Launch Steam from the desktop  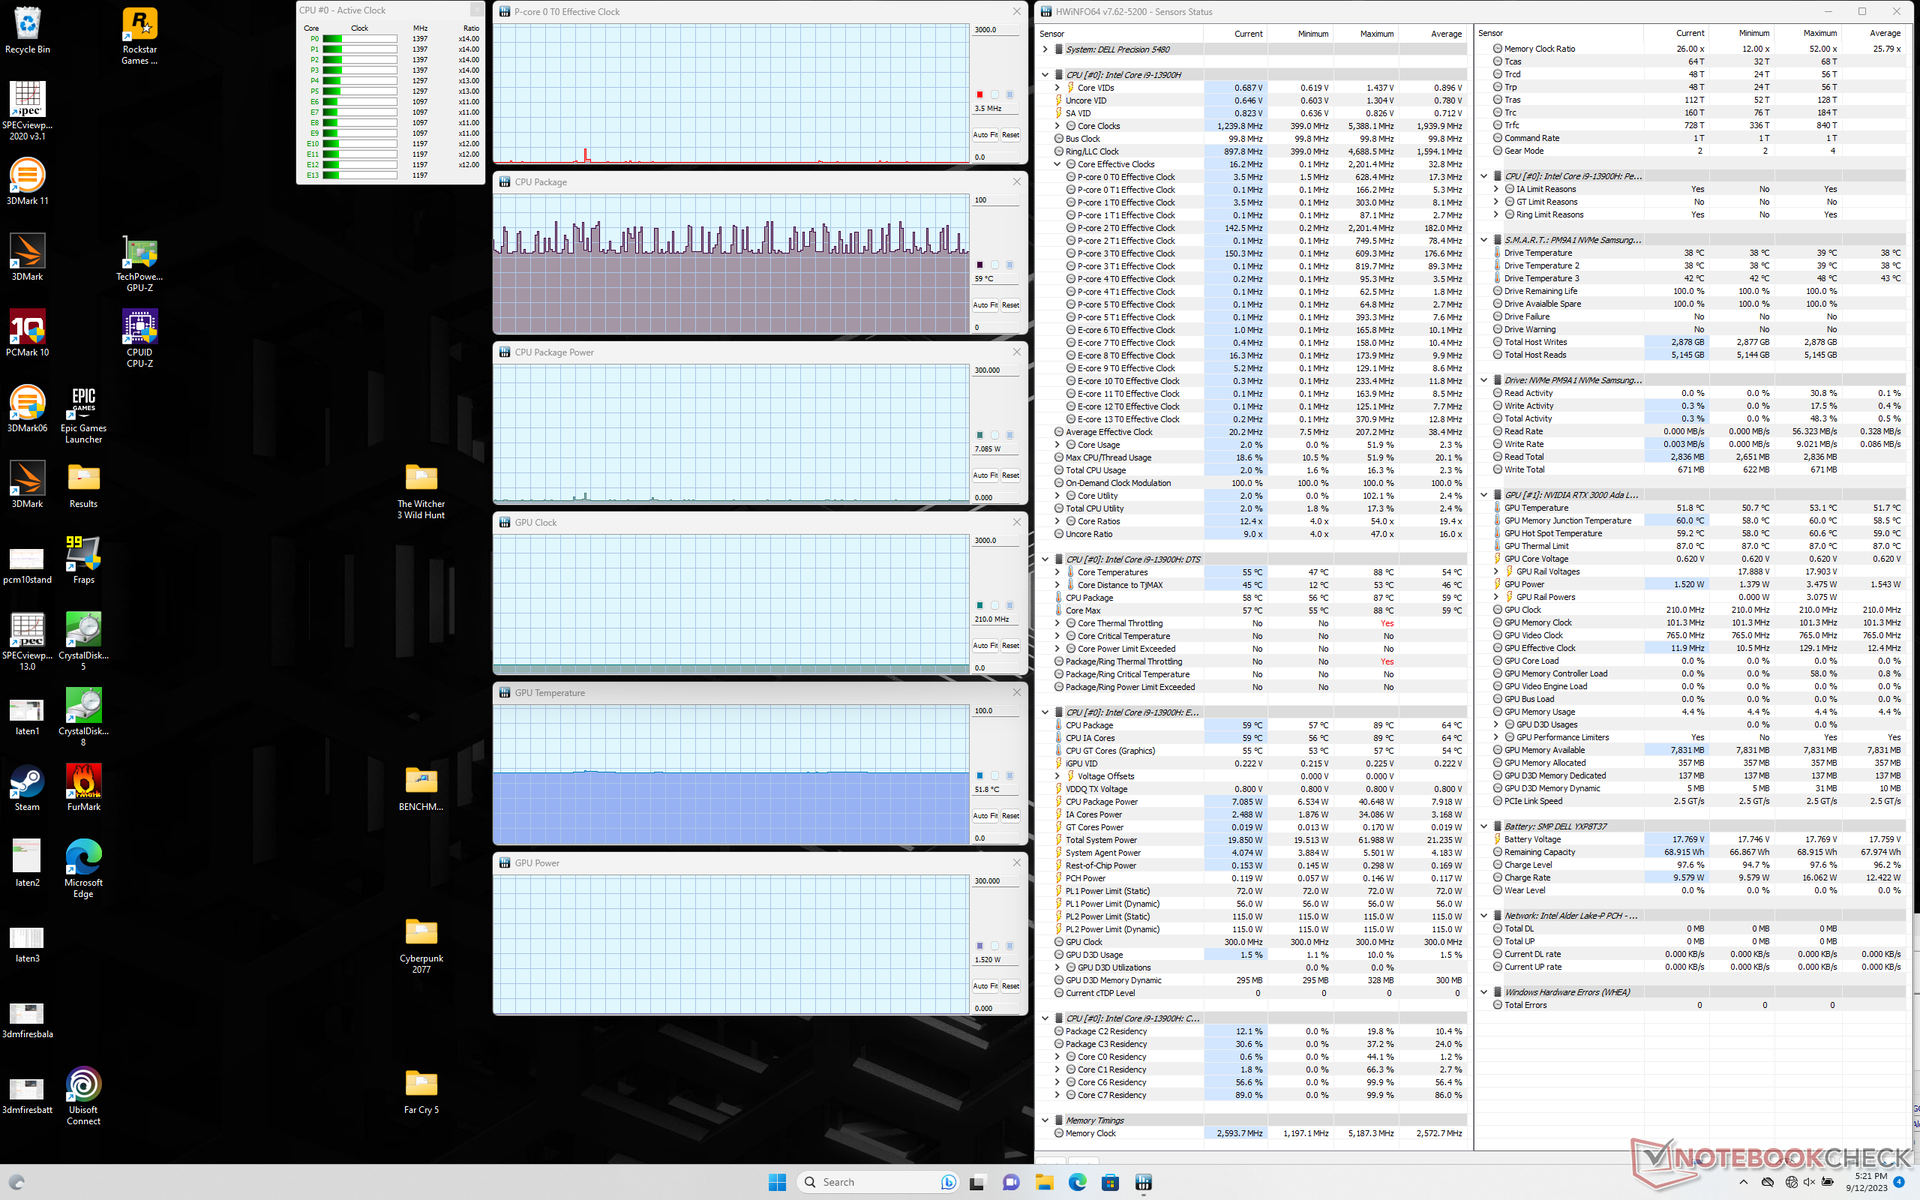tap(28, 787)
